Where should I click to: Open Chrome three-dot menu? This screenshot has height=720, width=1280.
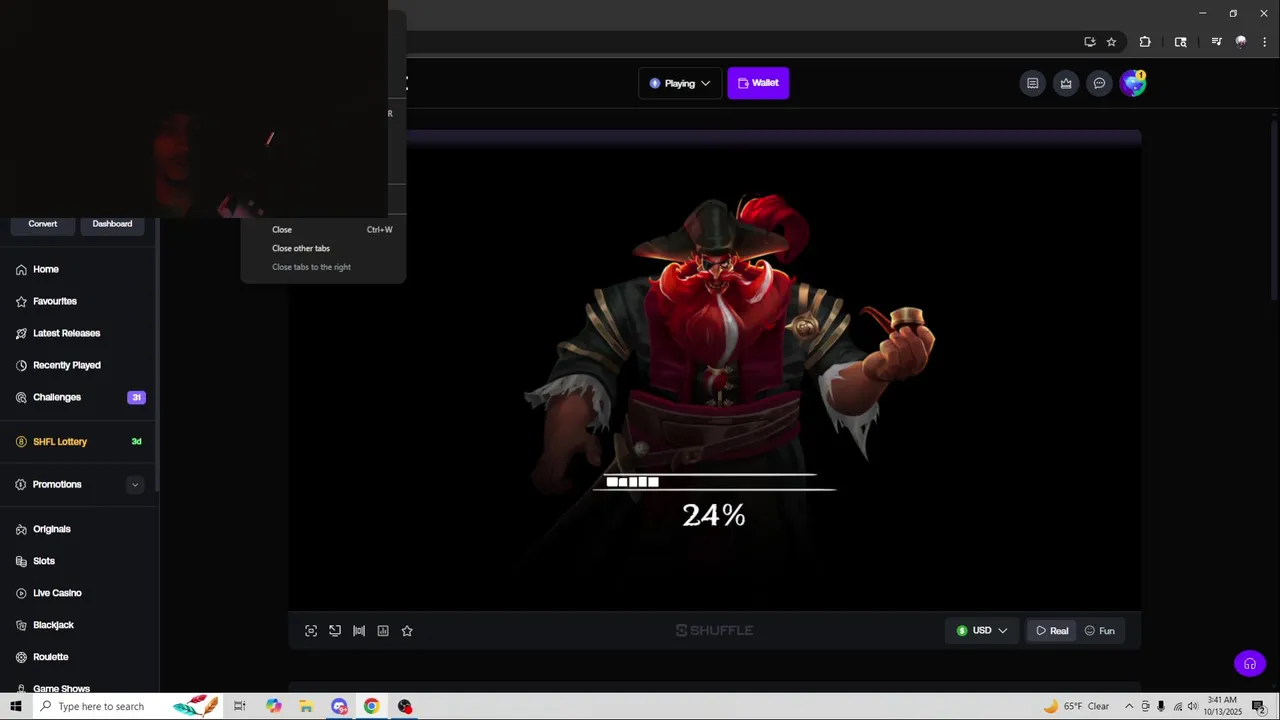[x=1265, y=42]
